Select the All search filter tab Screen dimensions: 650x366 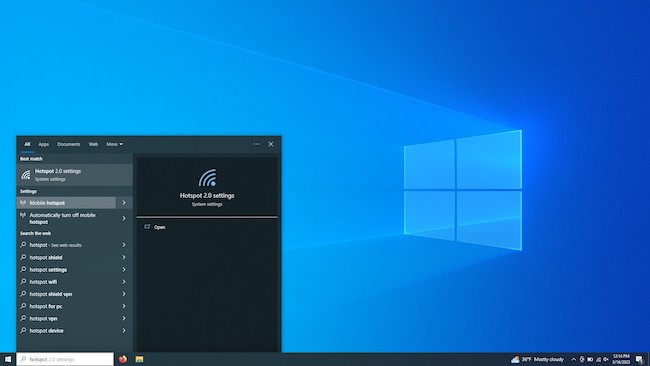(27, 144)
